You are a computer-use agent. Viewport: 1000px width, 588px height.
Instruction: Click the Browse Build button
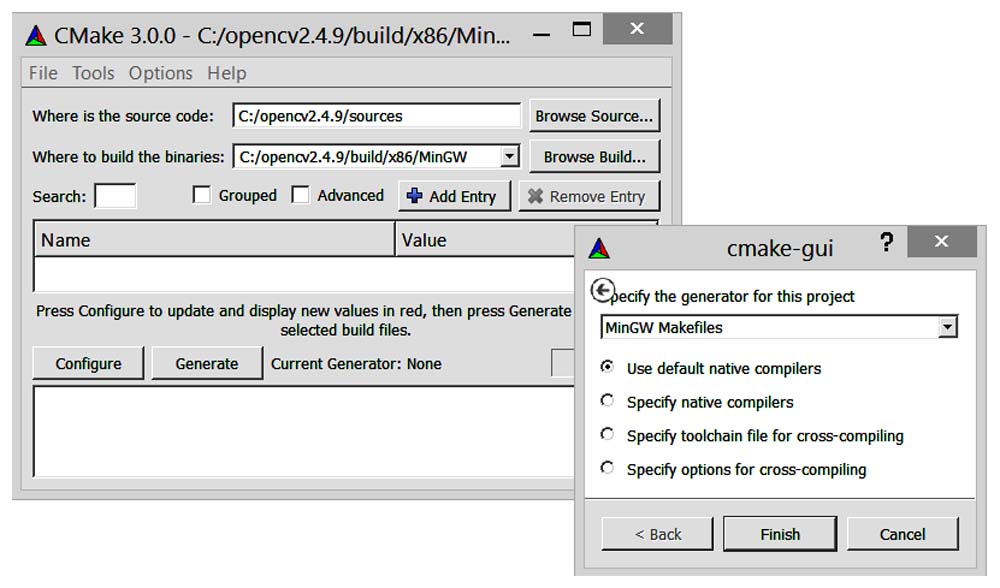tap(594, 157)
